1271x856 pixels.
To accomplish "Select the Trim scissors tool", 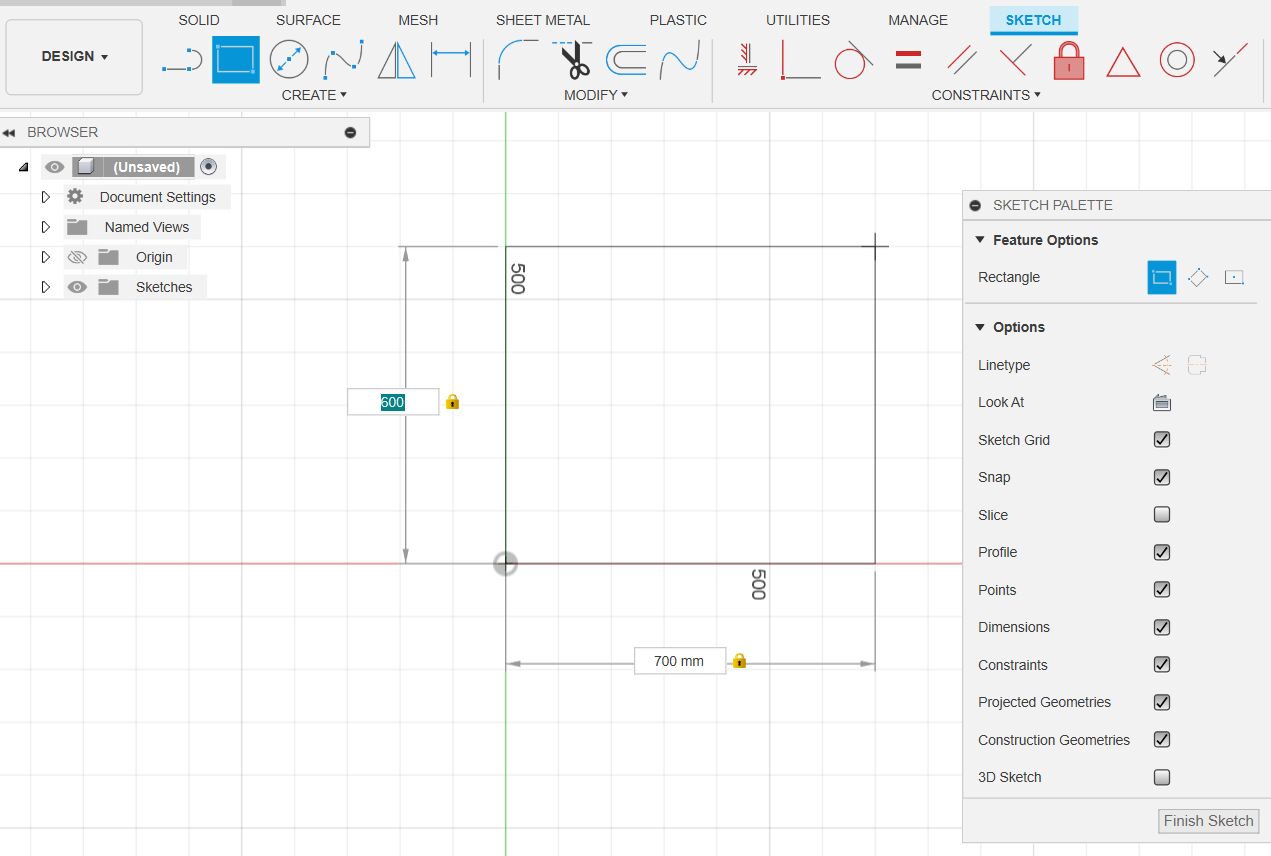I will pos(574,60).
